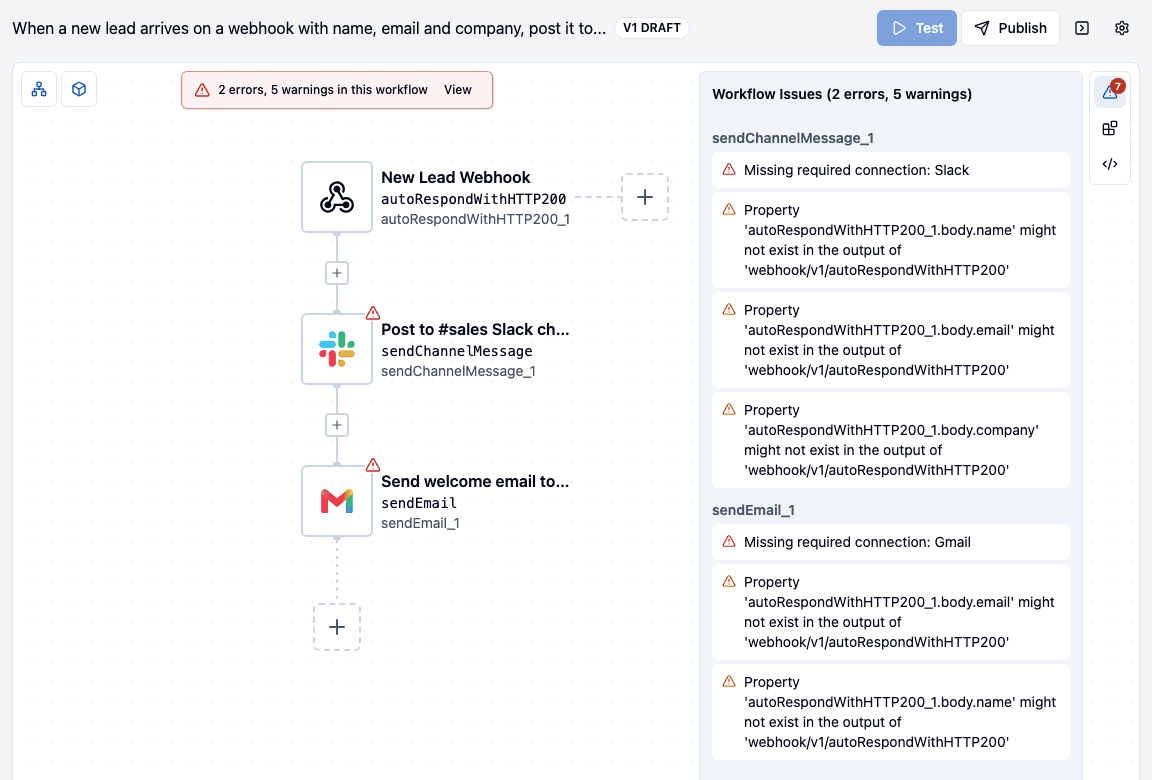This screenshot has width=1152, height=780.
Task: Open body.company property warning
Action: (x=890, y=440)
